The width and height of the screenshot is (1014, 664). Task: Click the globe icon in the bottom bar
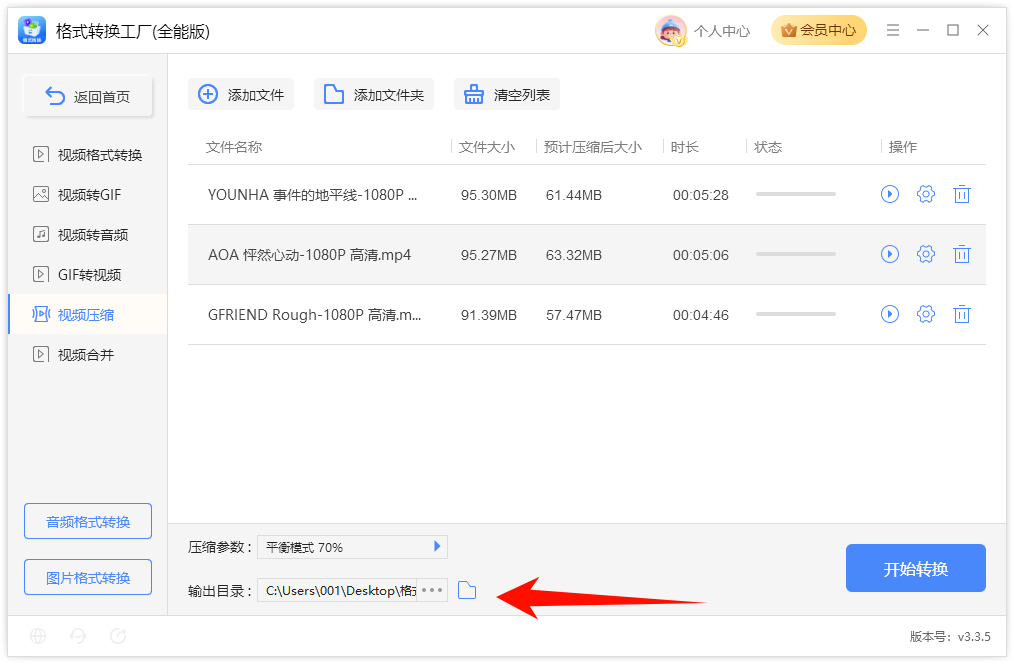38,636
